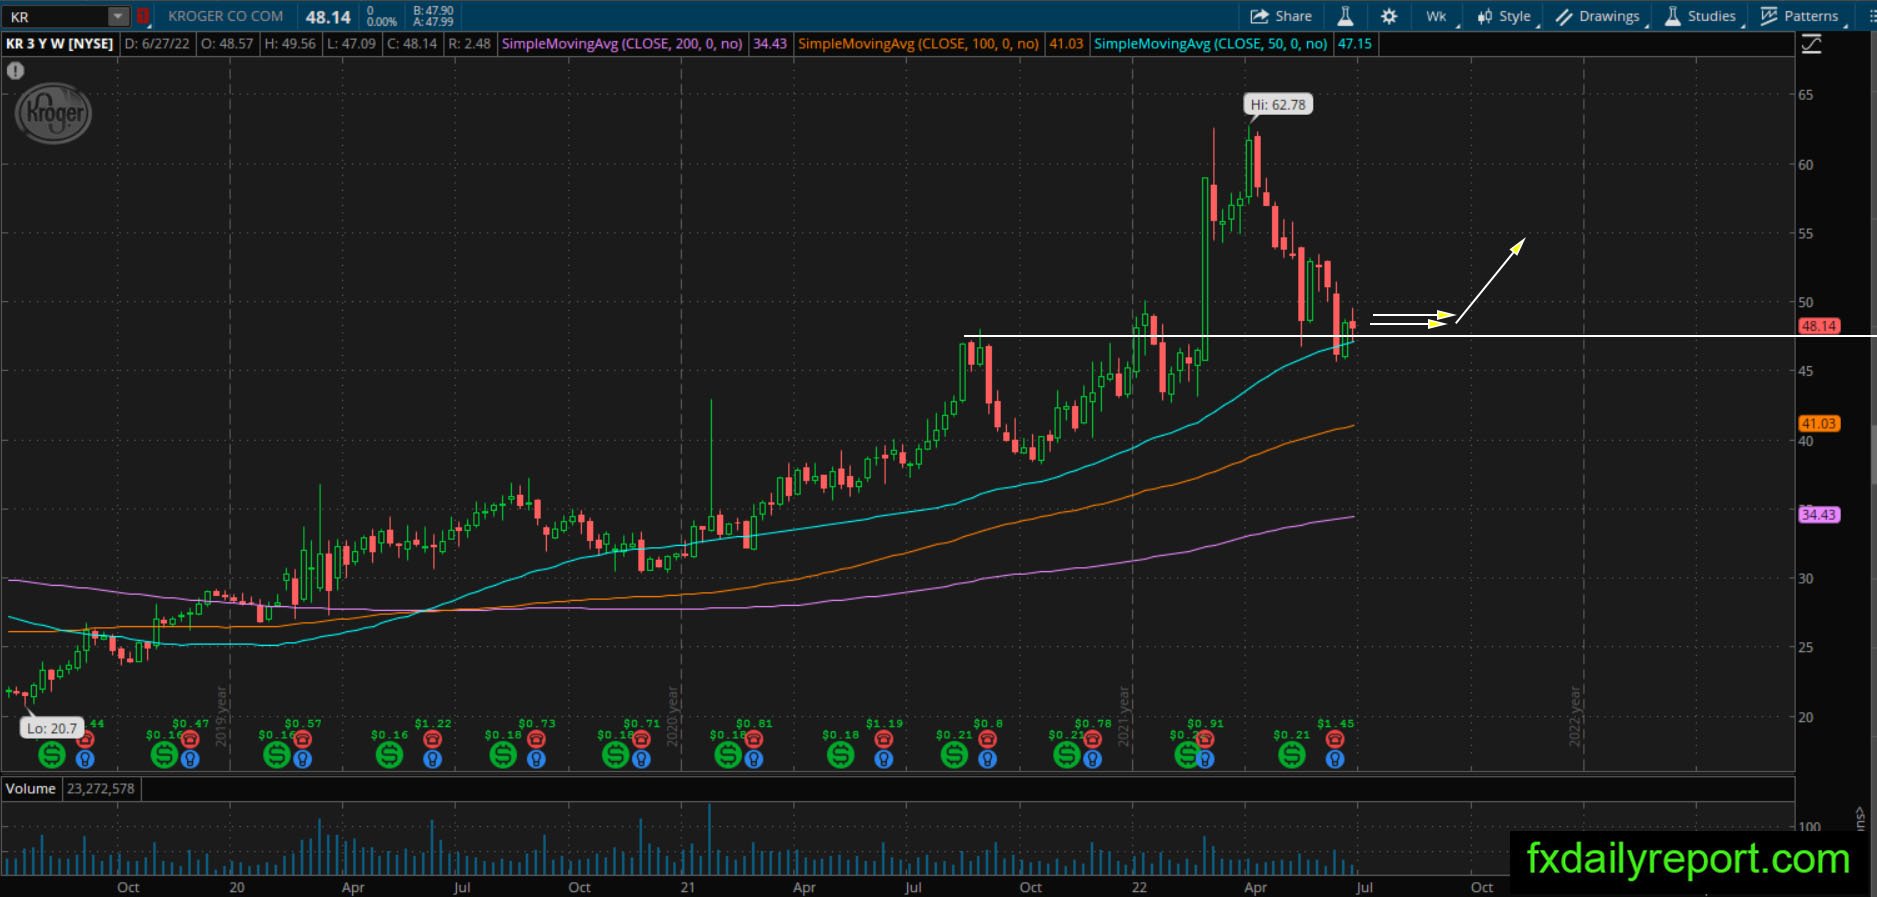Click the 47.15 SMA 50 value
Image resolution: width=1877 pixels, height=897 pixels.
point(1355,44)
